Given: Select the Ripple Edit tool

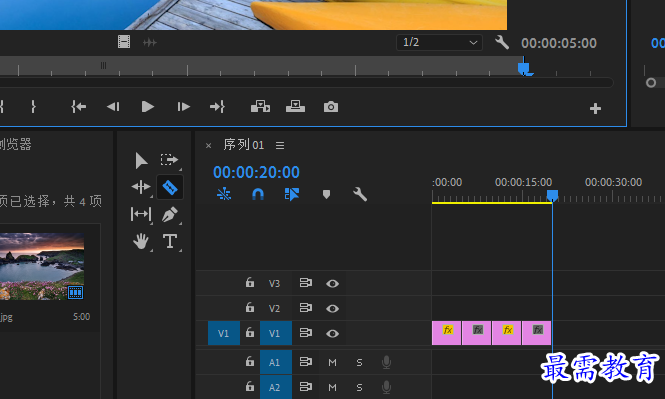Looking at the screenshot, I should [141, 187].
